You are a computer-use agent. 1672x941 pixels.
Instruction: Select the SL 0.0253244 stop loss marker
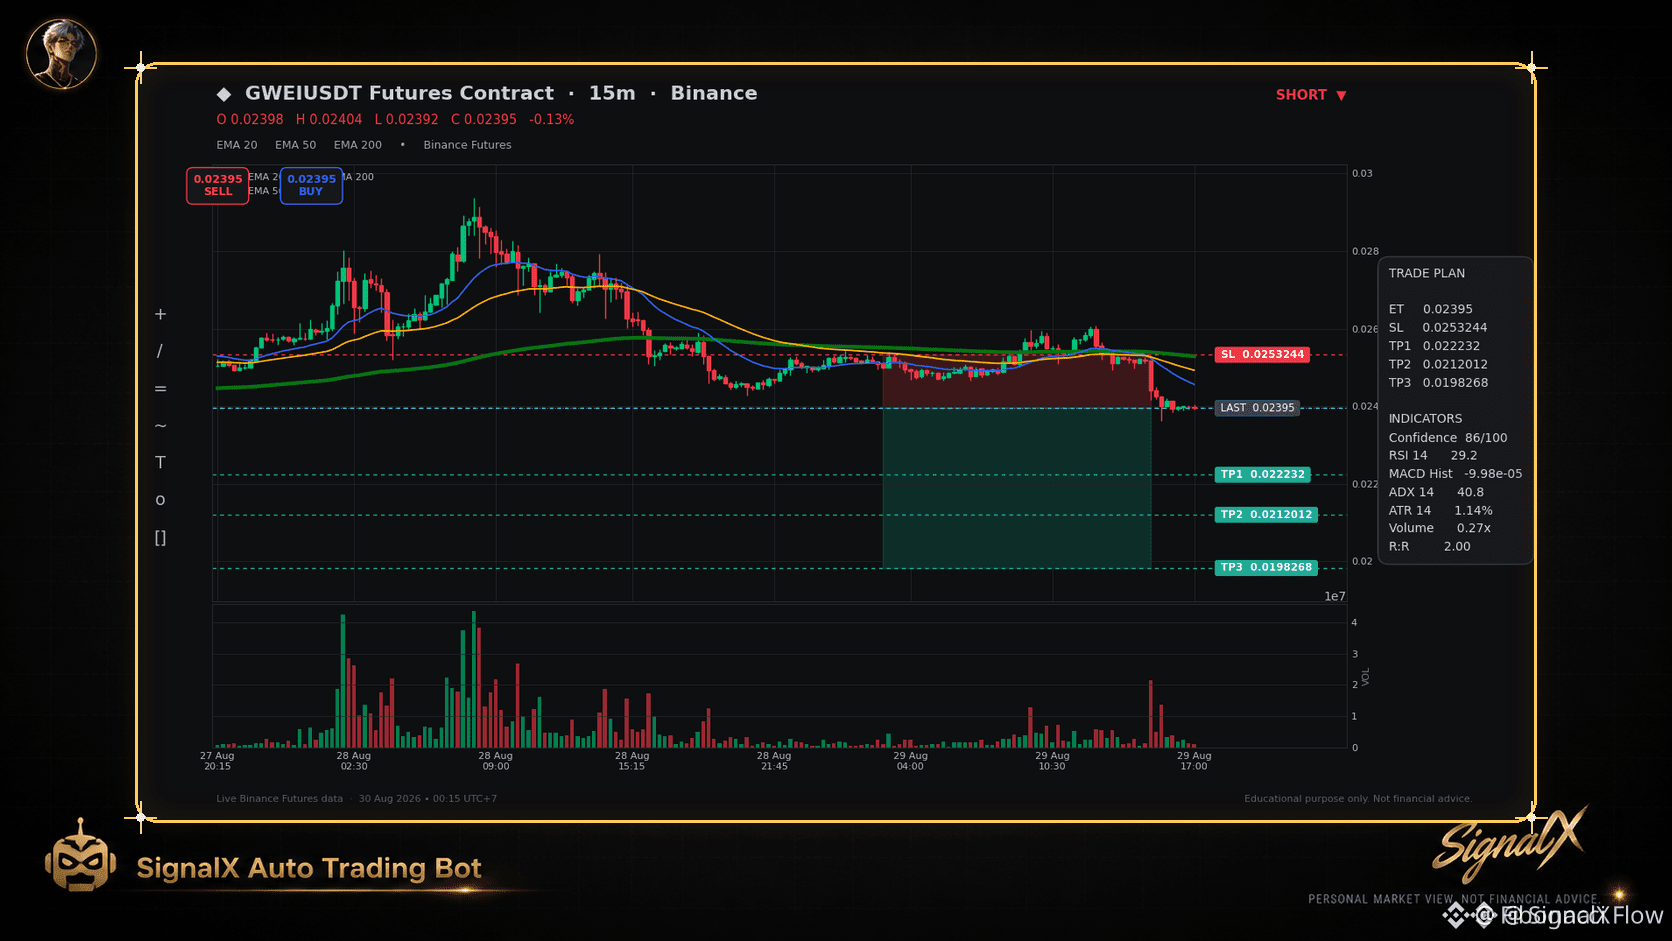pos(1262,354)
